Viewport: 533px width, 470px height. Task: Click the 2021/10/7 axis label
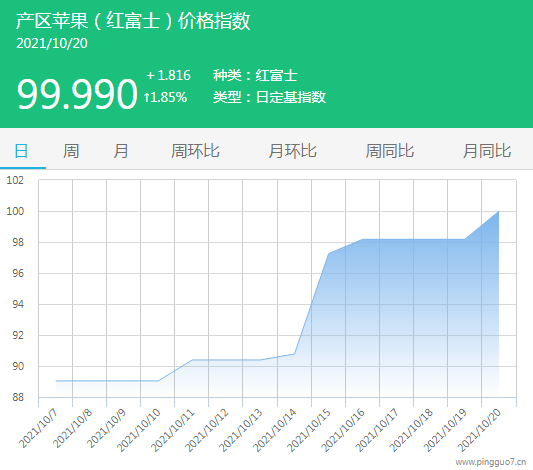[x=39, y=428]
